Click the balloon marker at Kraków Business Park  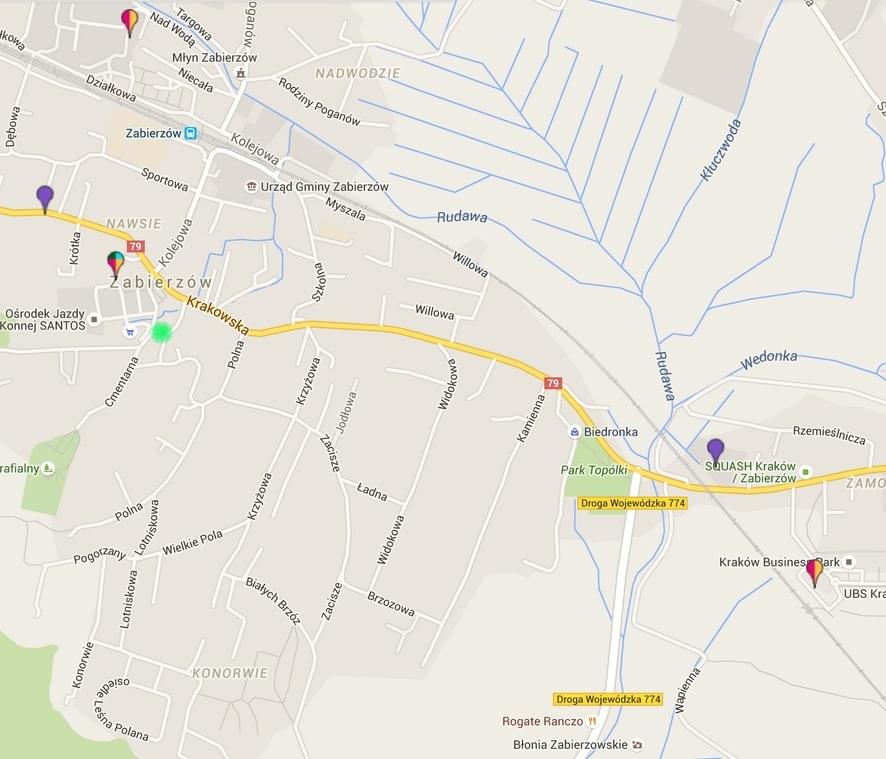pos(815,573)
